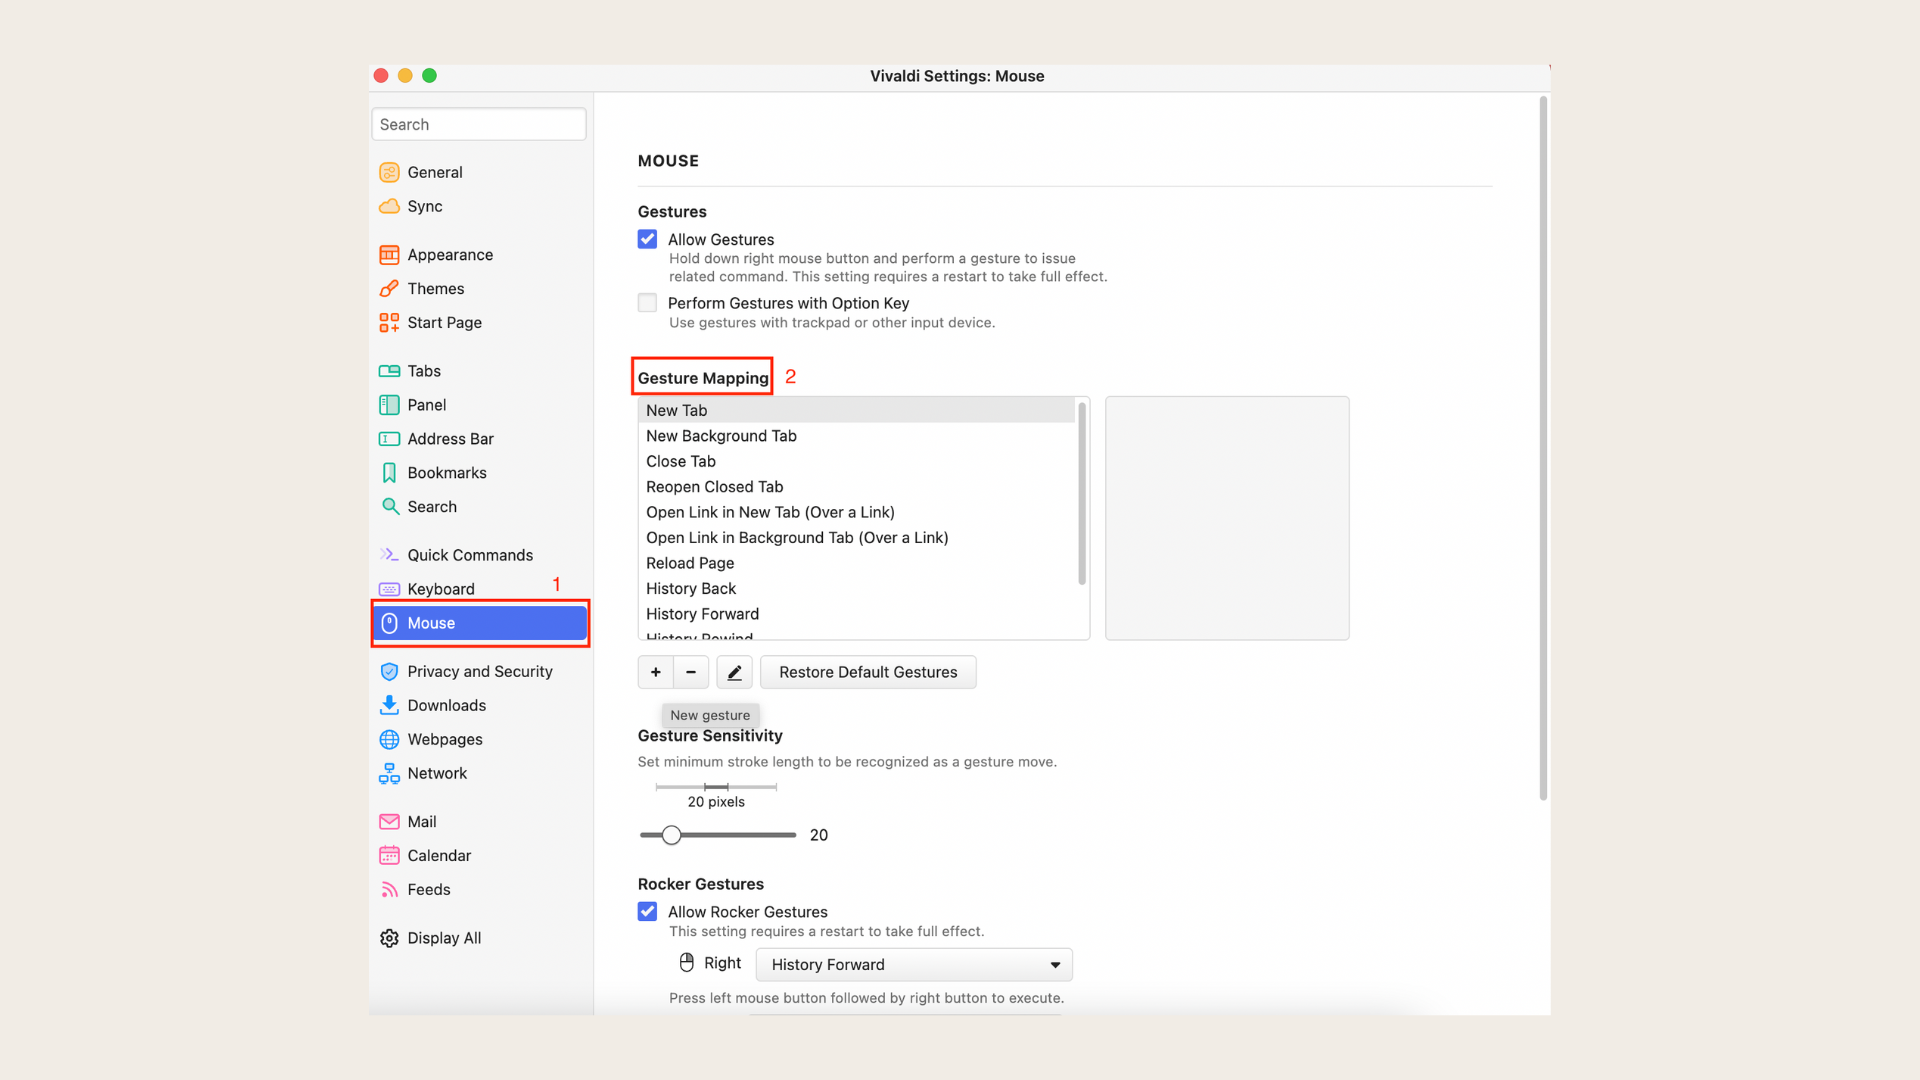
Task: Click the sensitivity value 20
Action: pos(819,835)
